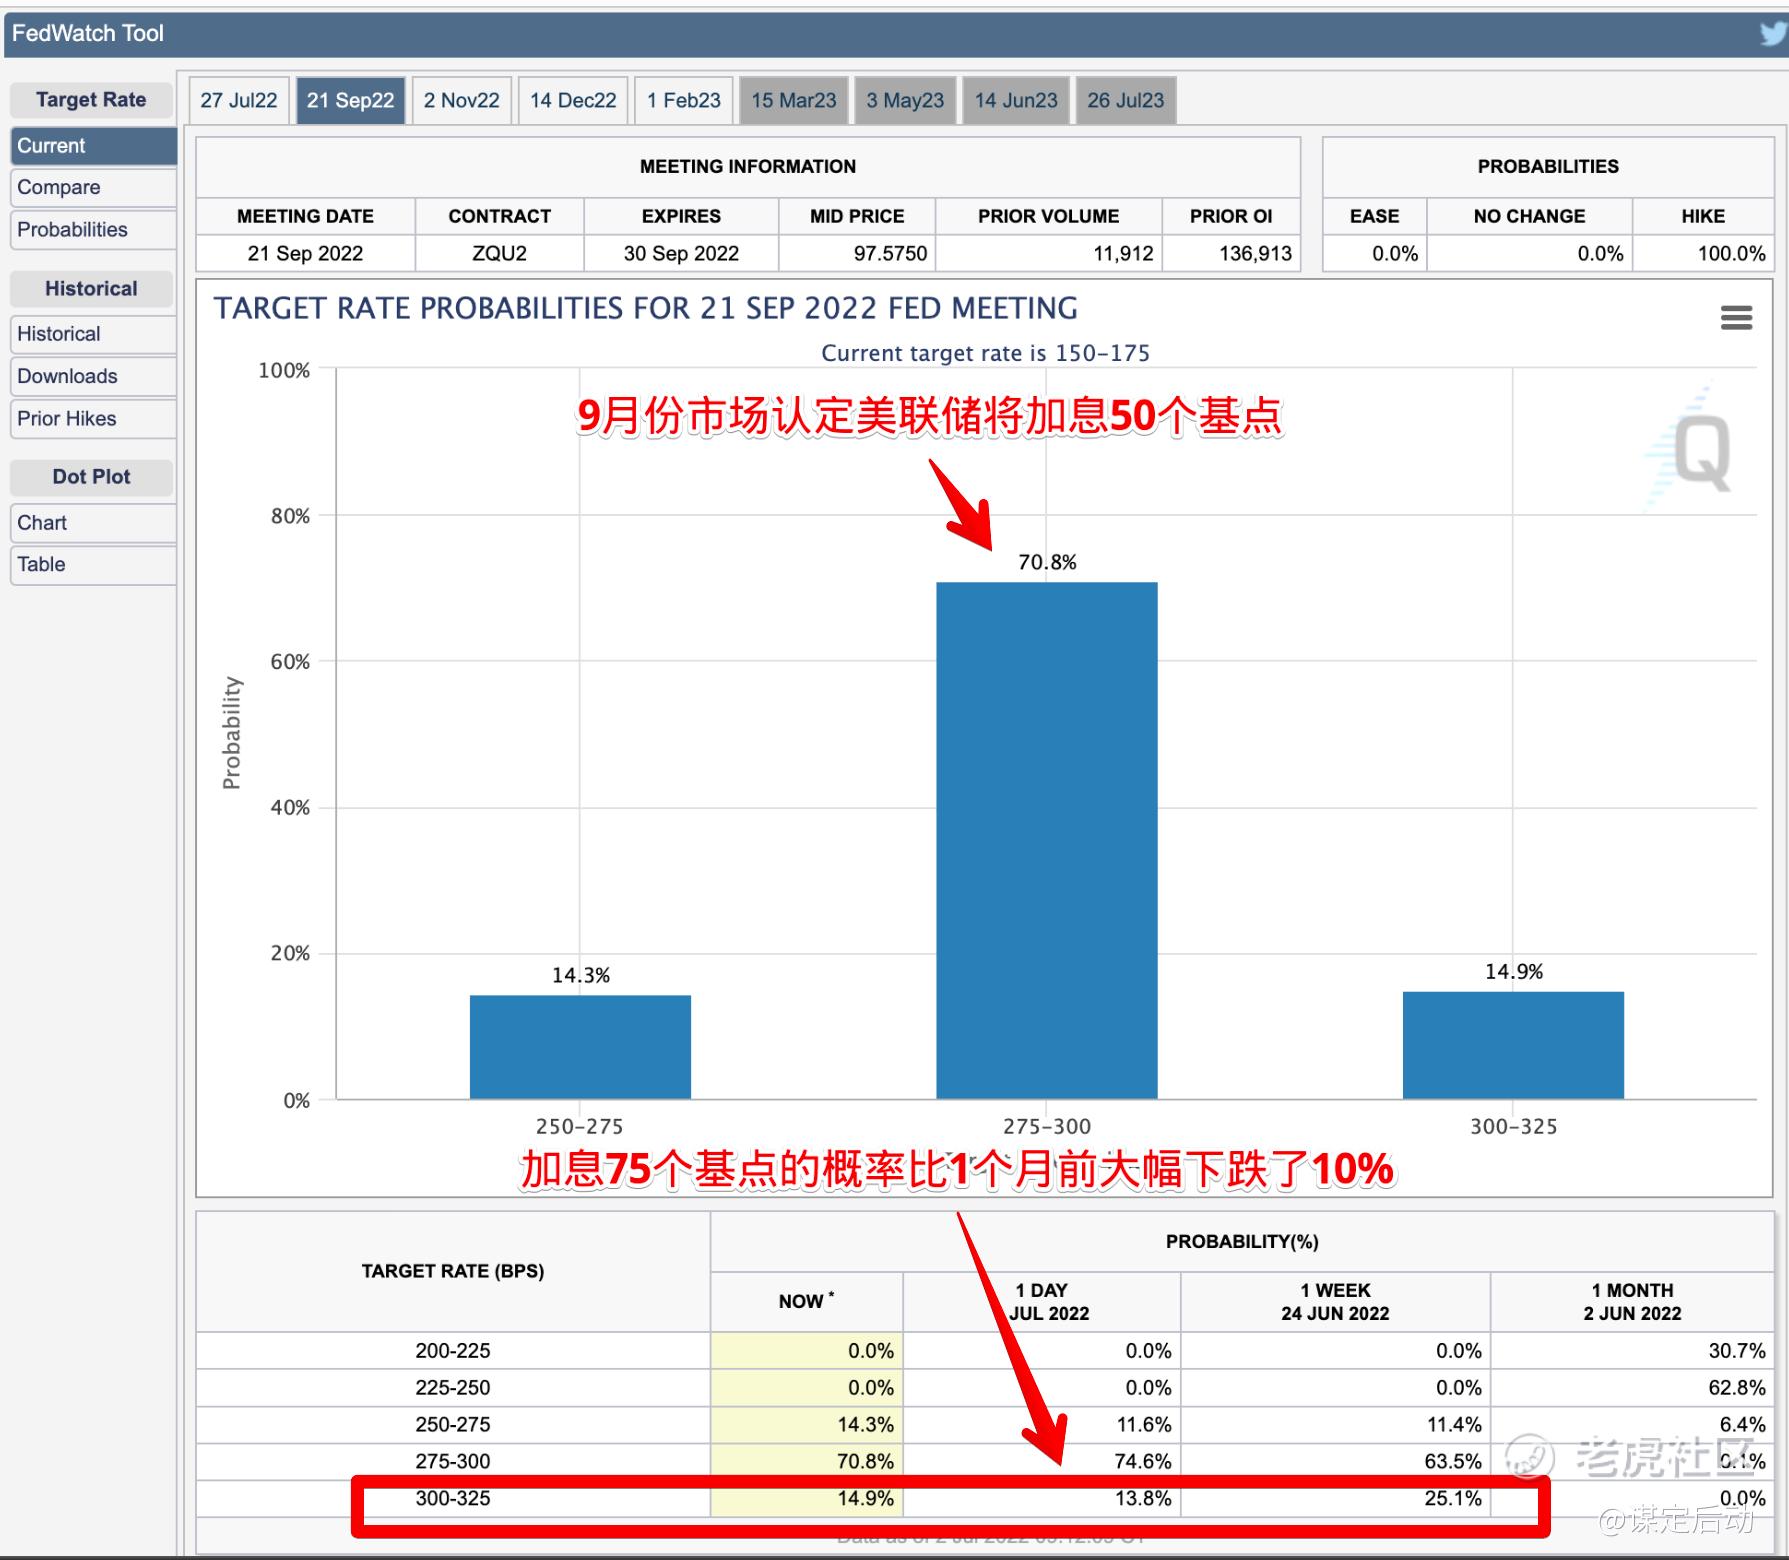
Task: Click the 70.8% bar data label
Action: tap(1047, 562)
